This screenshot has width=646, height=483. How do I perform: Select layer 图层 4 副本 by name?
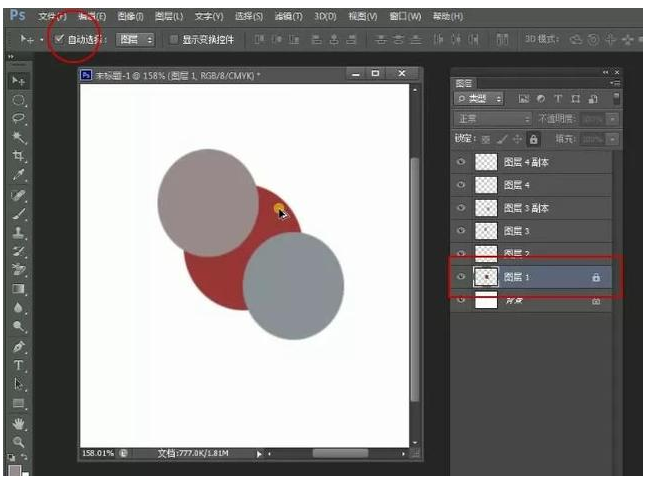[x=526, y=162]
